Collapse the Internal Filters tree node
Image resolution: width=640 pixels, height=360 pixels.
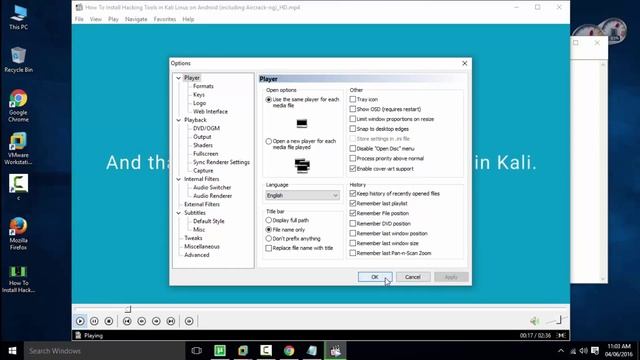pyautogui.click(x=178, y=179)
